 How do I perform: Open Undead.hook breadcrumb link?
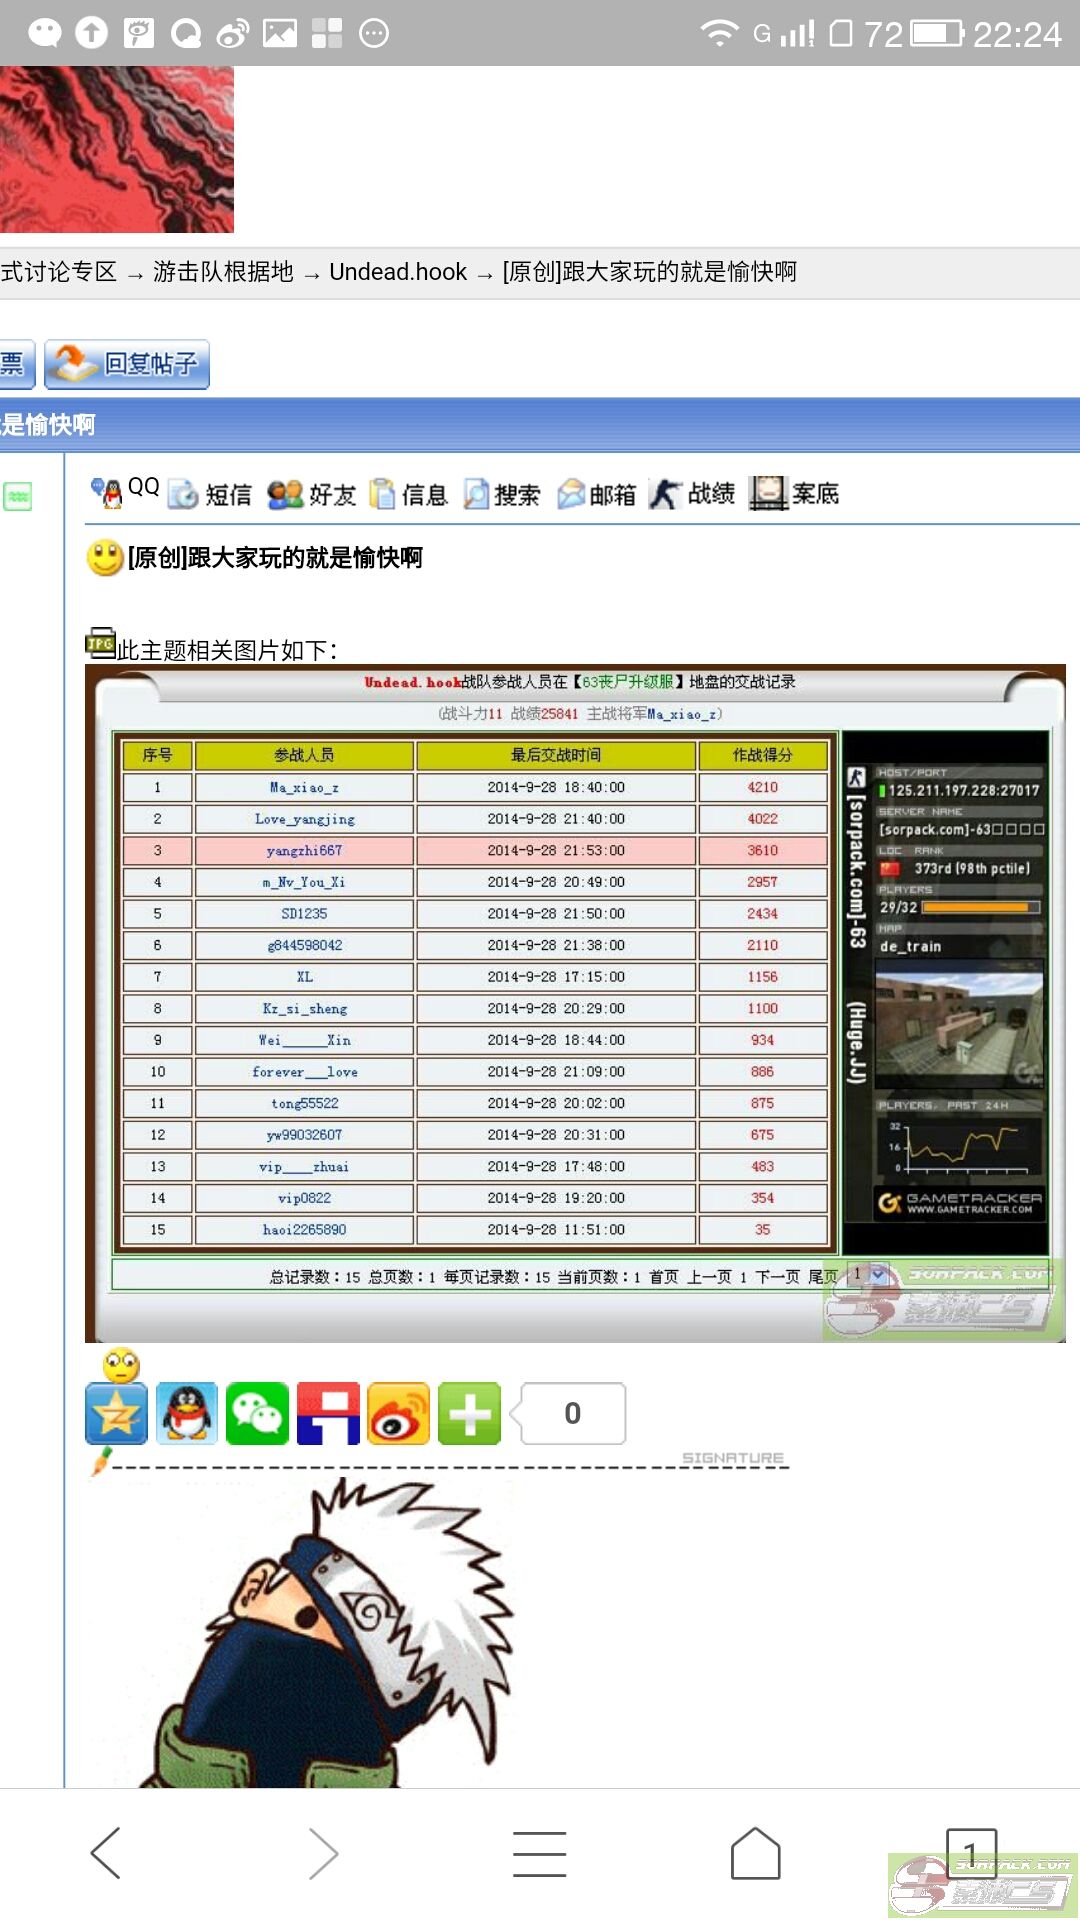(x=398, y=272)
